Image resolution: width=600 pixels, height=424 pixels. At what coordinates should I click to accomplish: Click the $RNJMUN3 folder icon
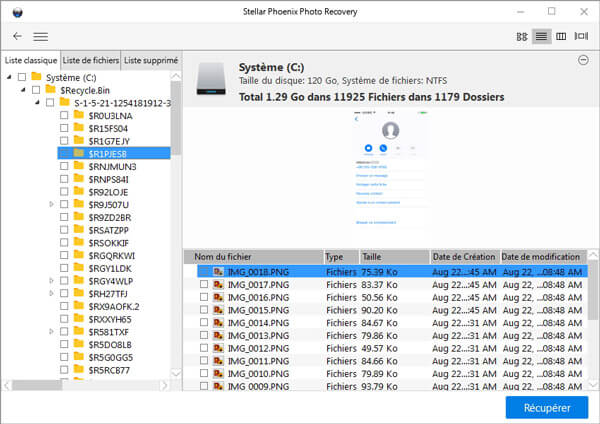click(x=79, y=166)
